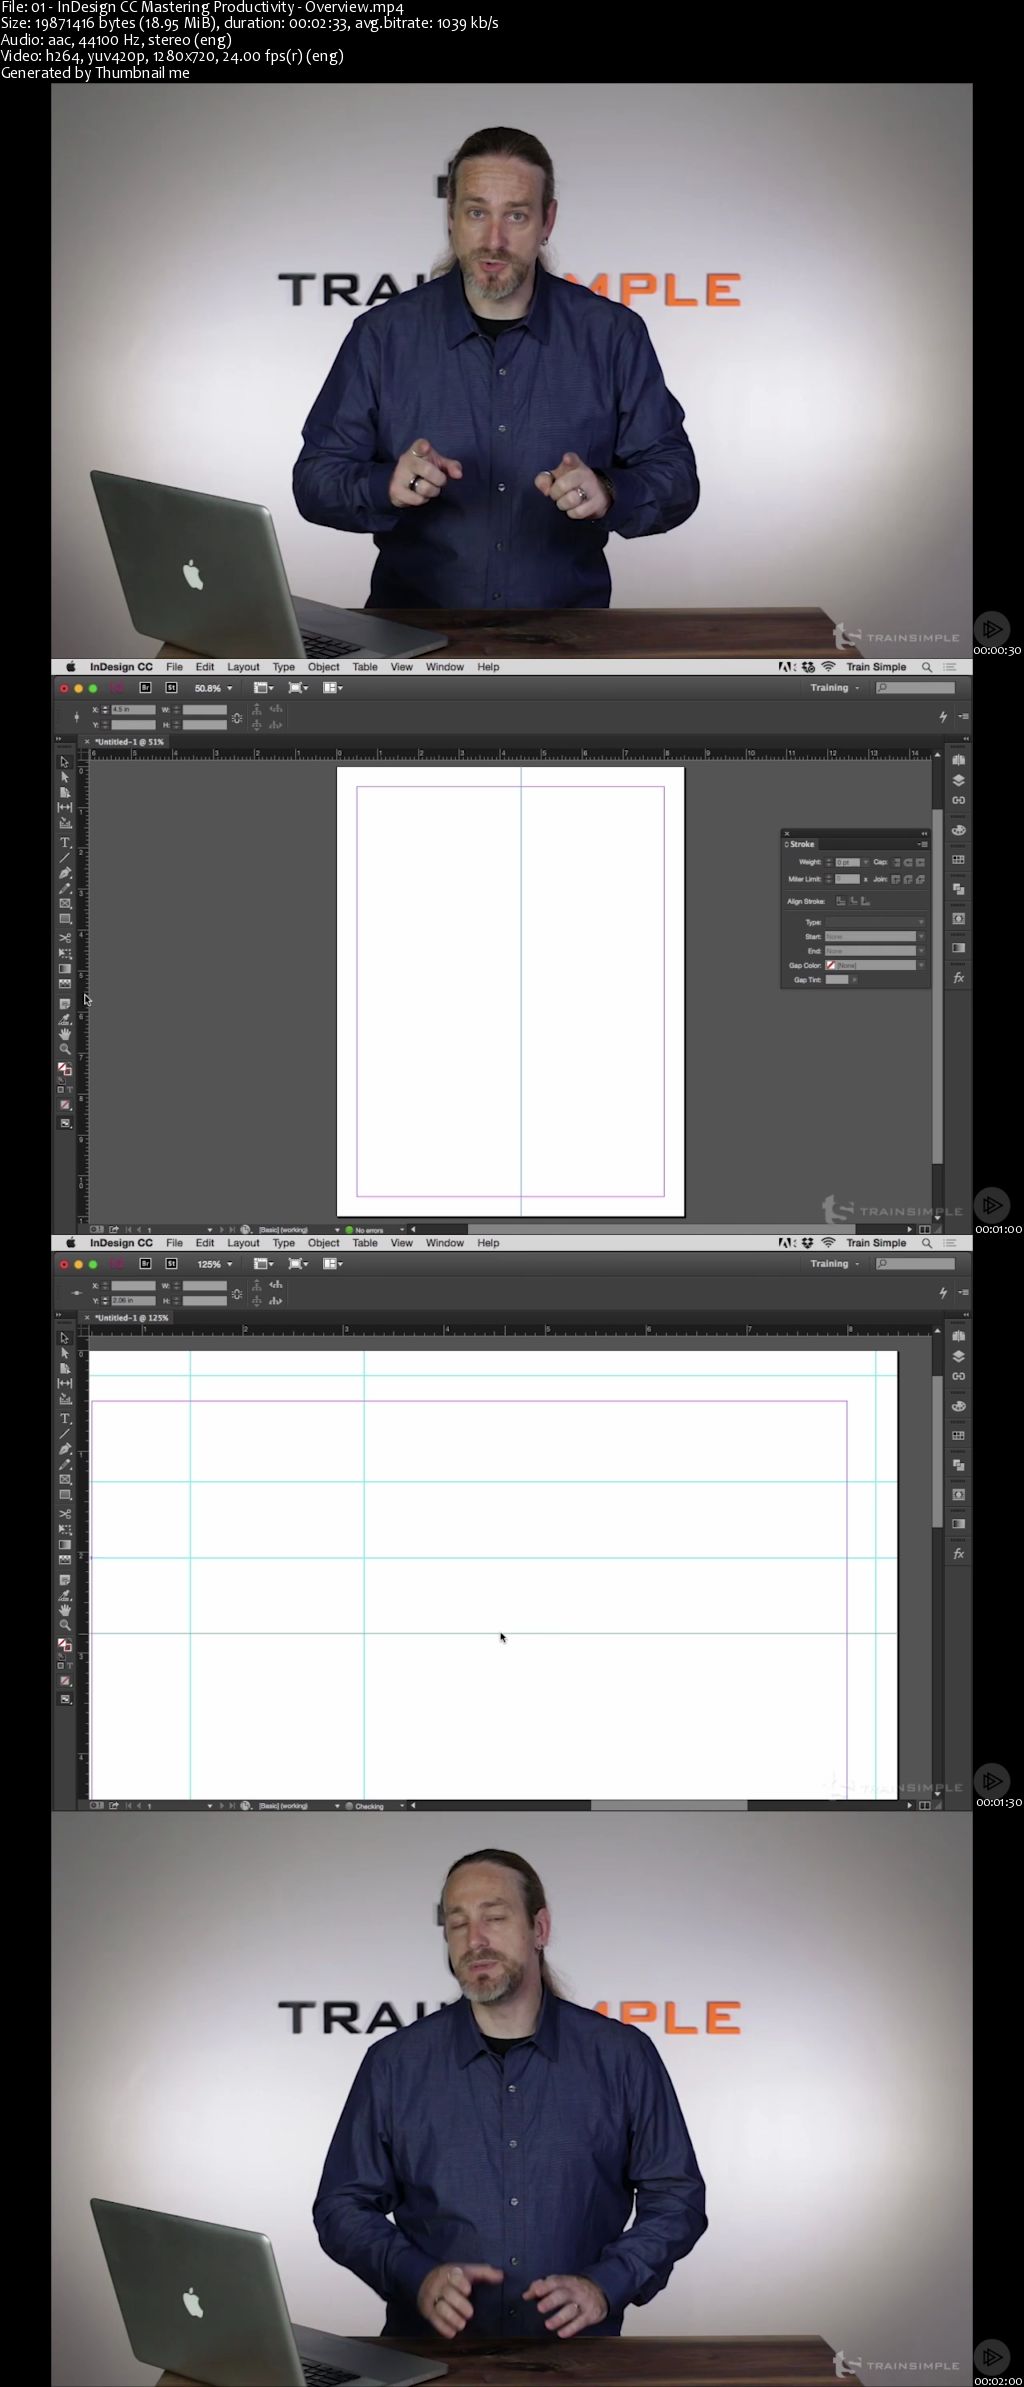Align stroke to center in Stroke panel
This screenshot has width=1024, height=2387.
pyautogui.click(x=841, y=901)
